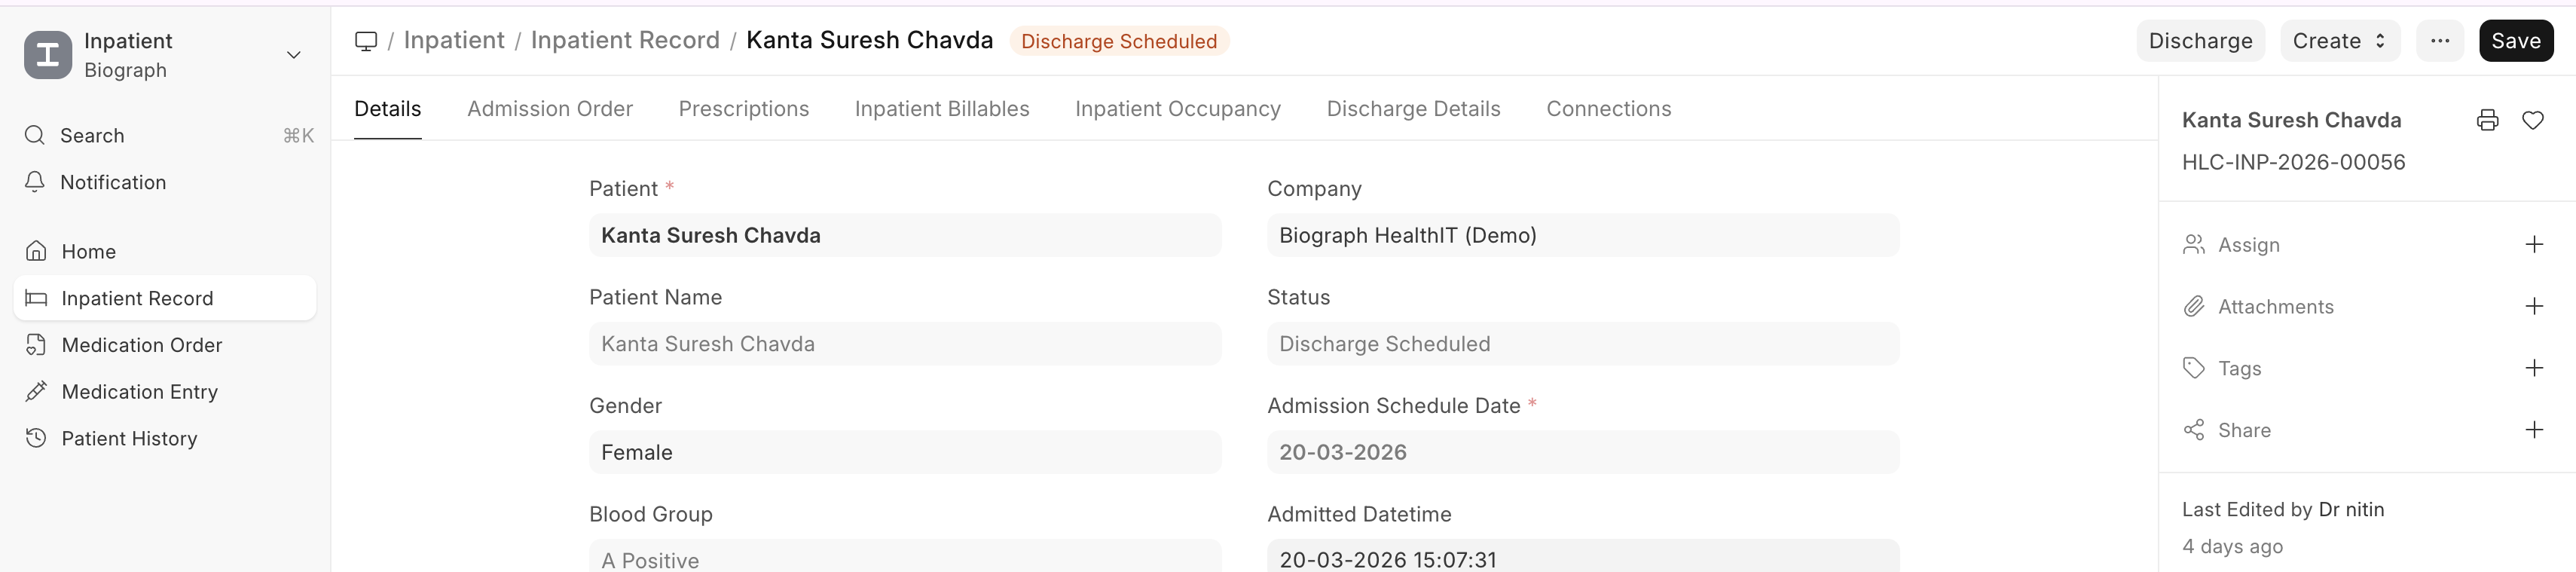Switch to the Prescriptions tab
2576x572 pixels.
pos(744,109)
